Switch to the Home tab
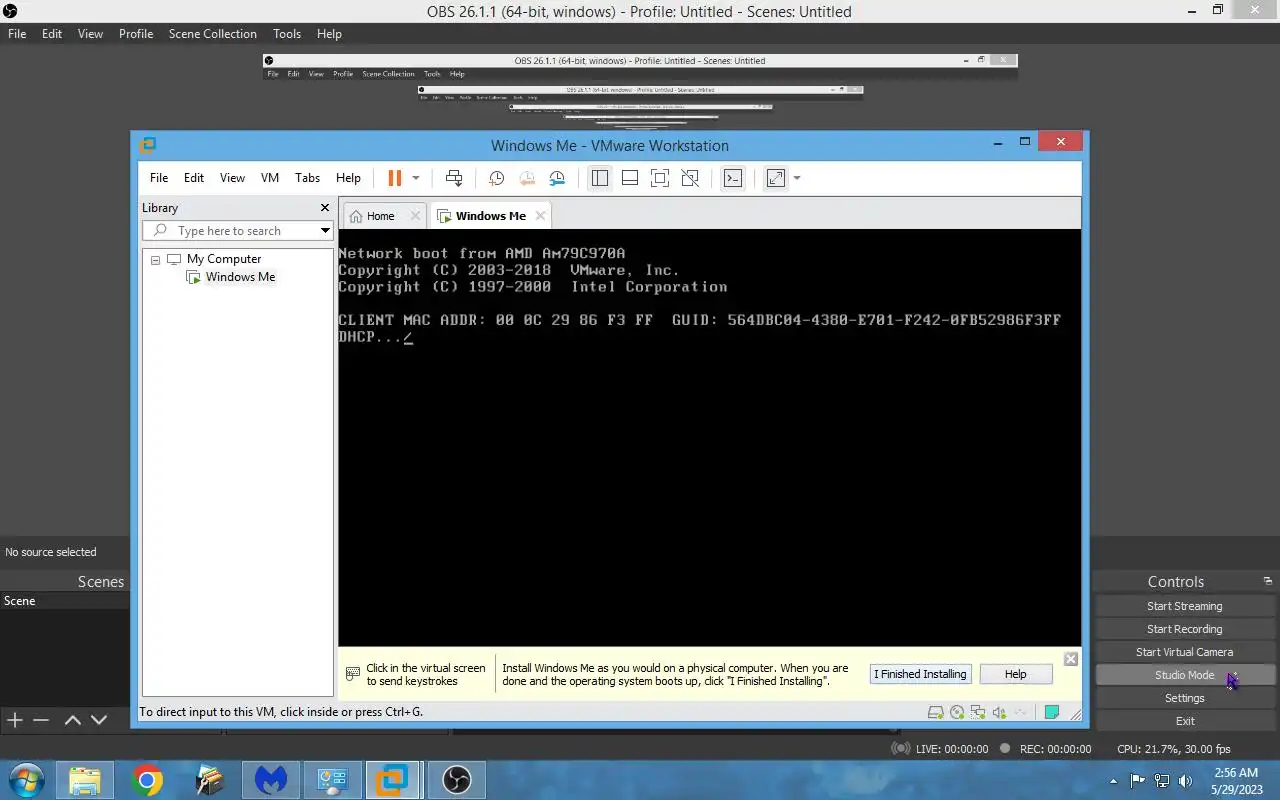 (x=380, y=216)
